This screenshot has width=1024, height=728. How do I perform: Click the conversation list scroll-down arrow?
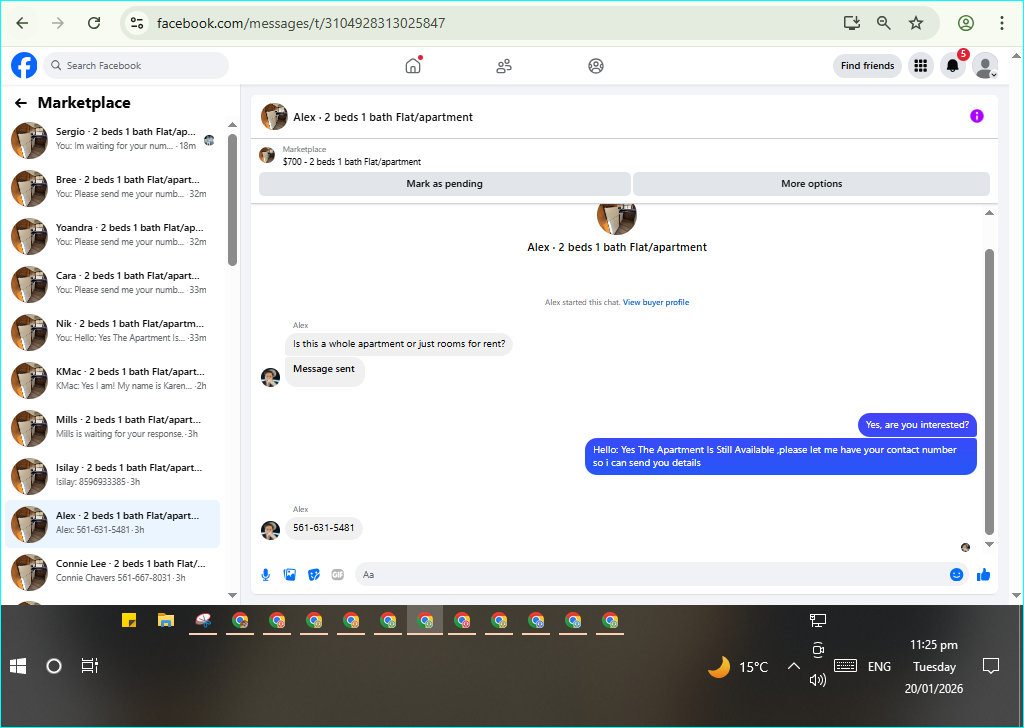[x=232, y=595]
